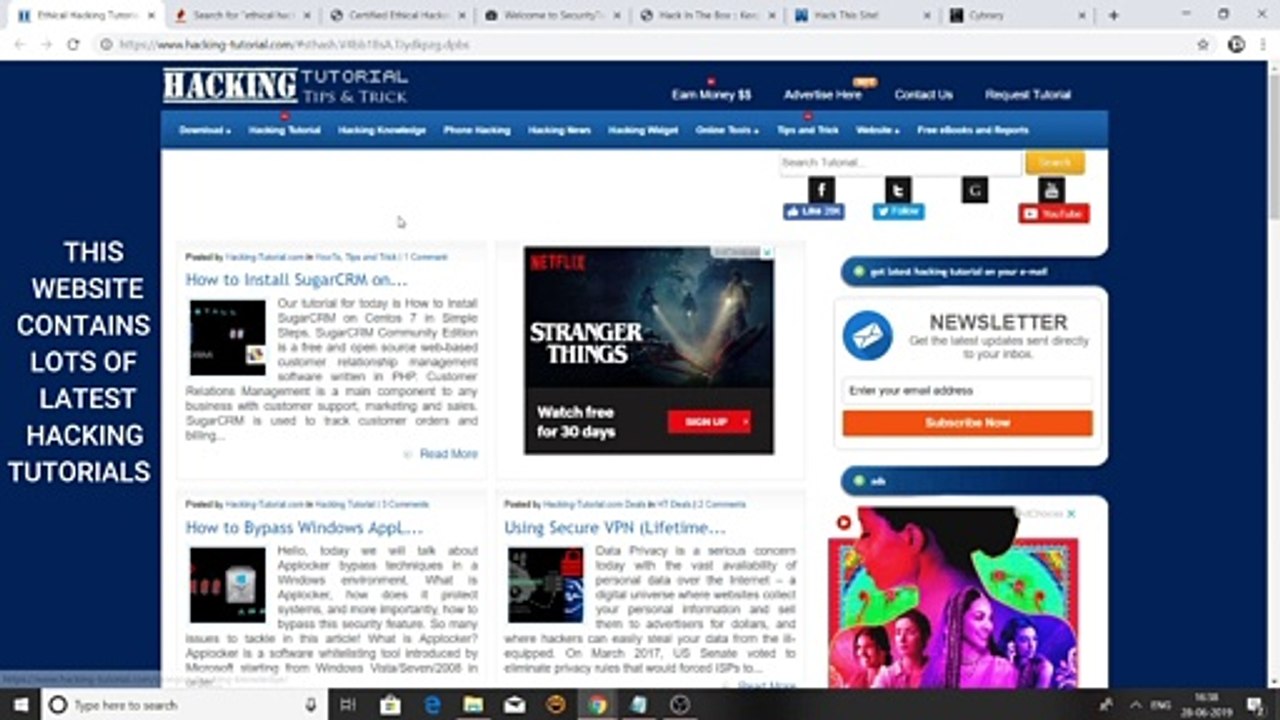Open the How to Install SugarCRM article

coord(296,280)
